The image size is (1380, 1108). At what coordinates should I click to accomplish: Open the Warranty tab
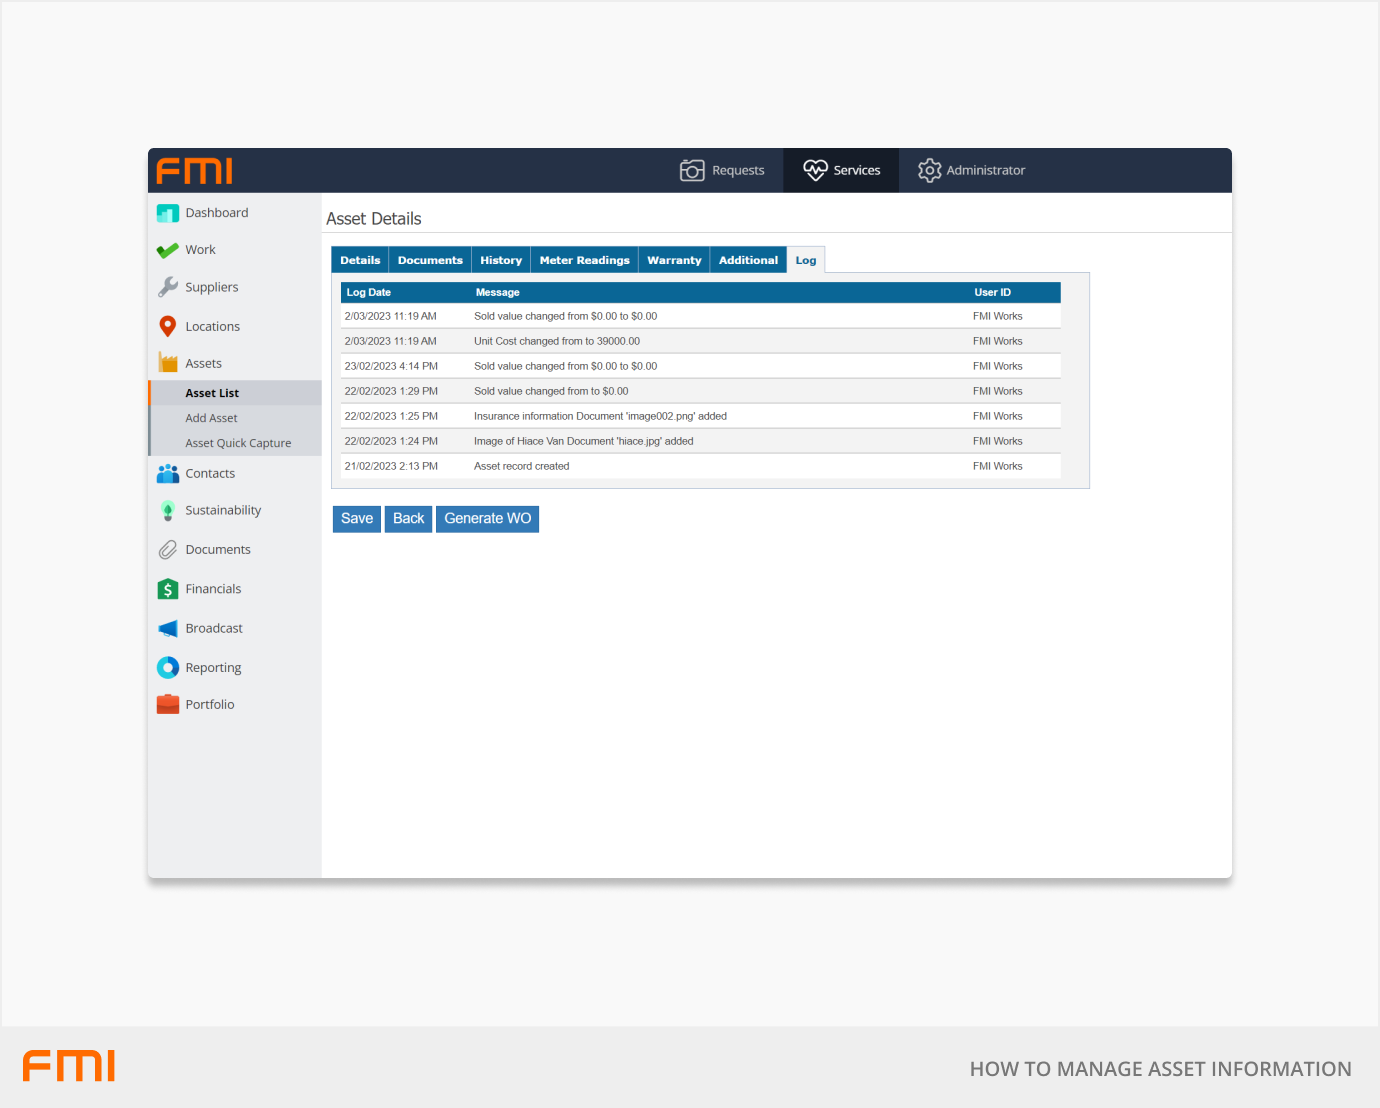[674, 260]
